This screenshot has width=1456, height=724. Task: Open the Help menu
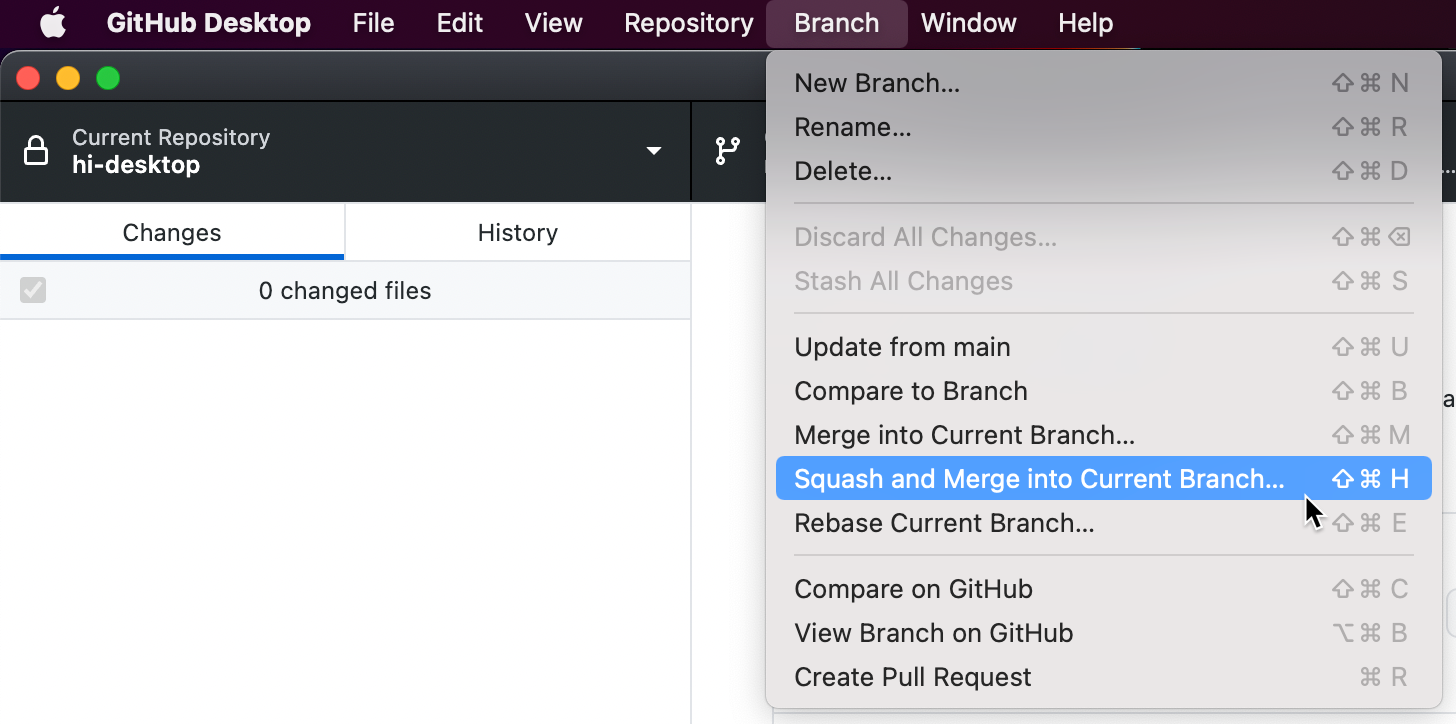click(1085, 22)
